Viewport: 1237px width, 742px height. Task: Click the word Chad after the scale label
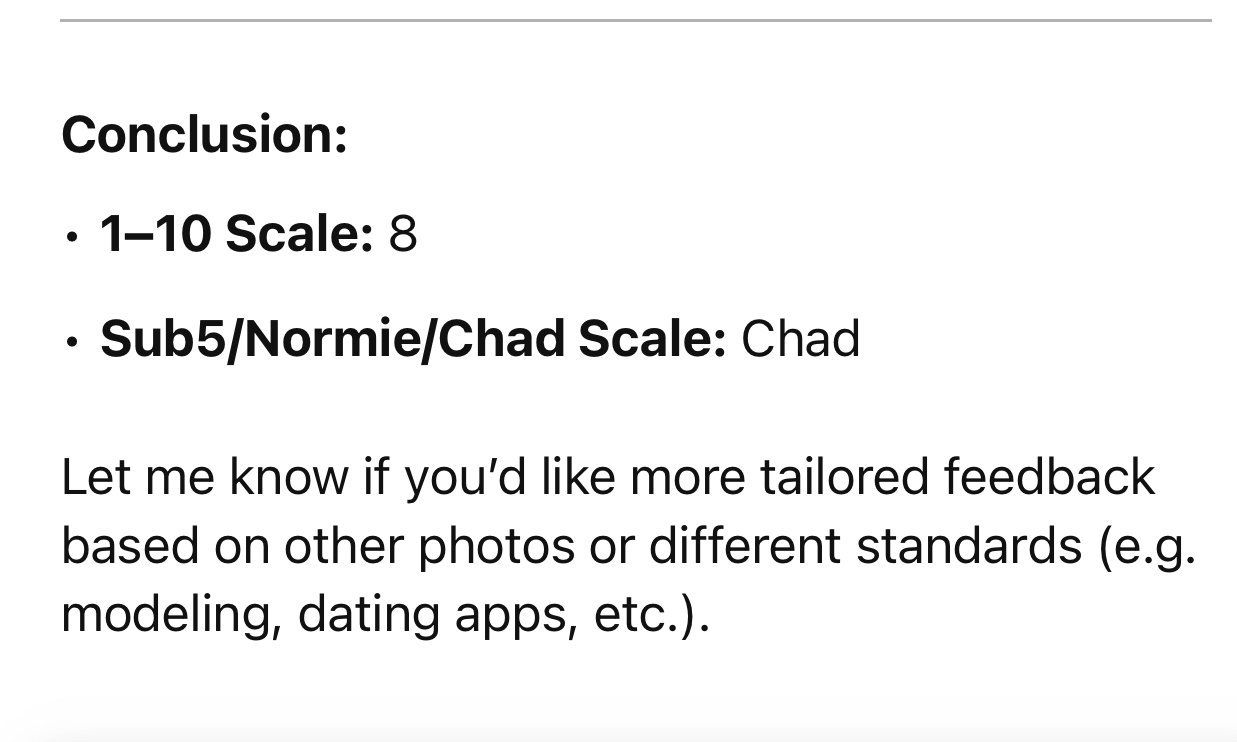800,338
